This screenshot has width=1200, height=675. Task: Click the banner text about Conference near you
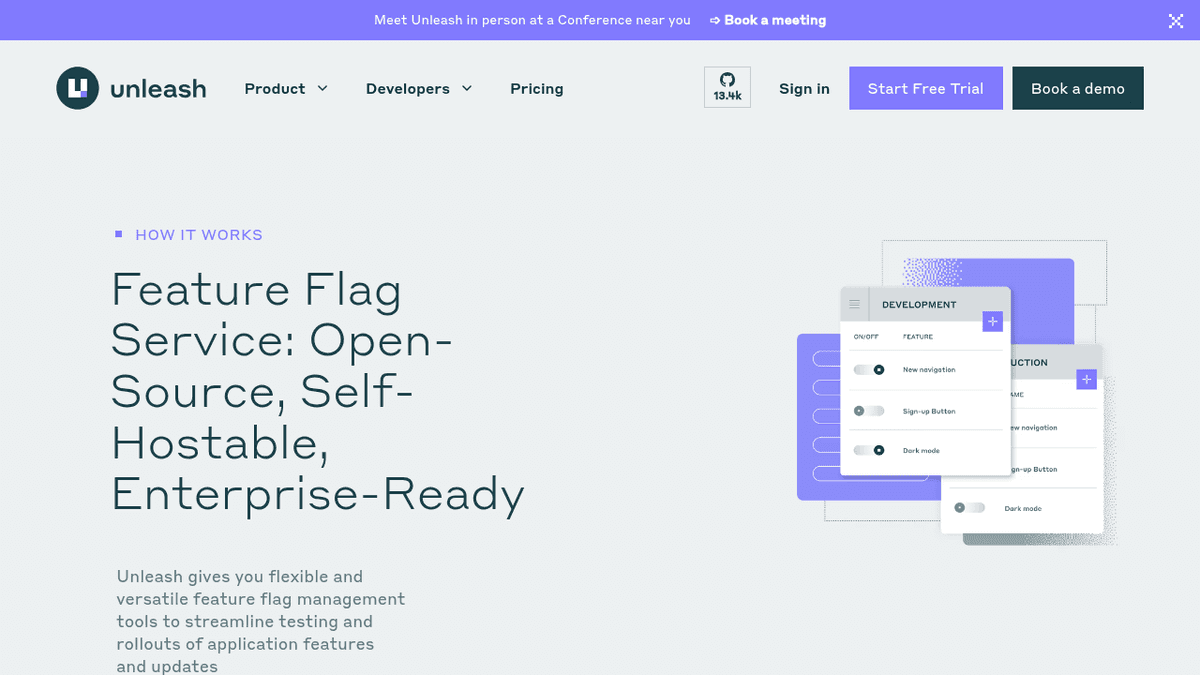coord(532,20)
